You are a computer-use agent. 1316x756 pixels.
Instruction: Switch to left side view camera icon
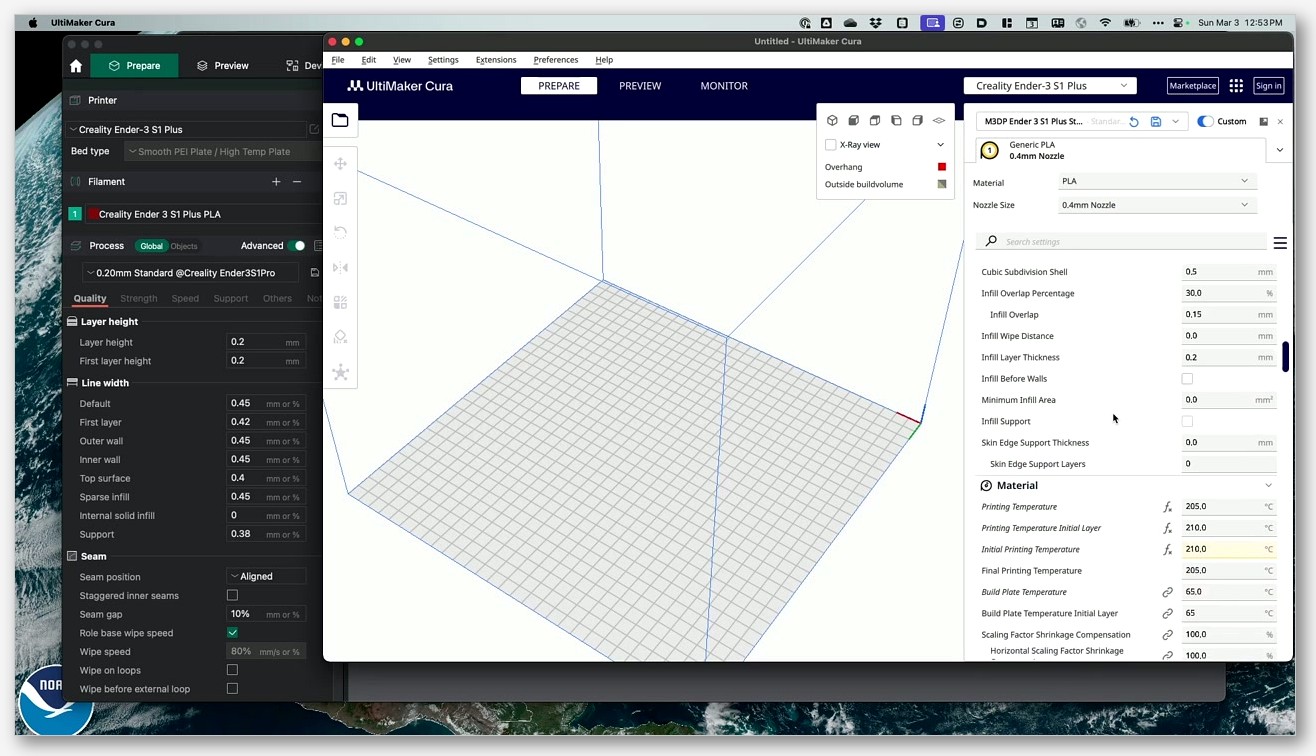[896, 120]
